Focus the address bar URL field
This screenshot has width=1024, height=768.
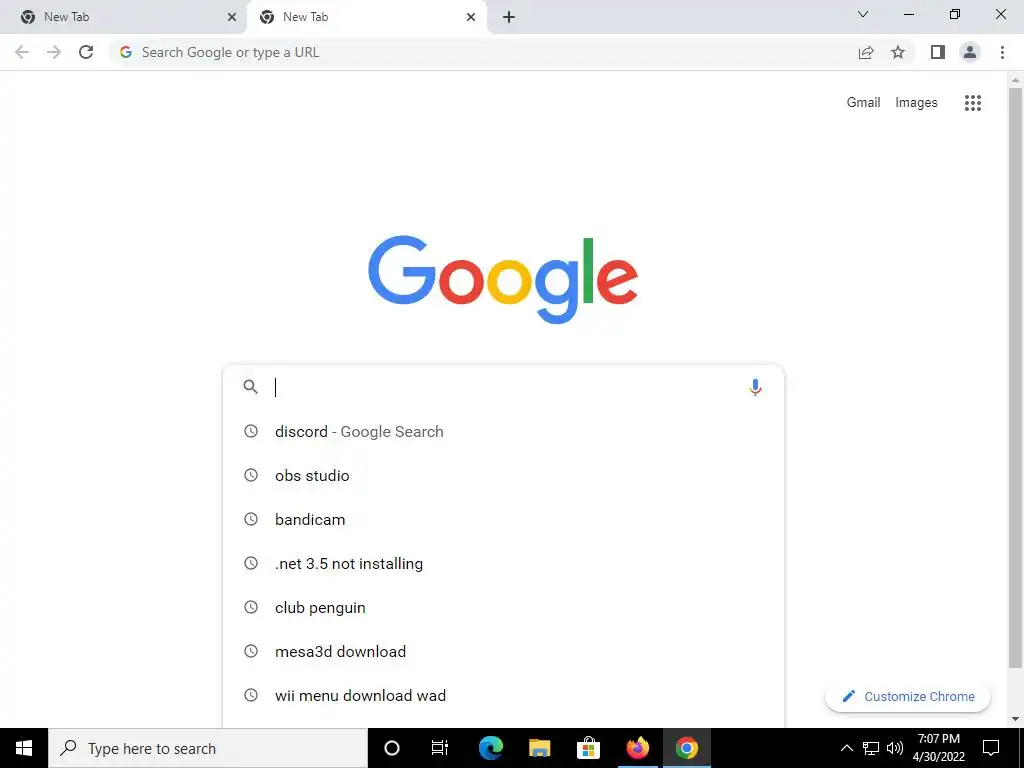pyautogui.click(x=483, y=52)
